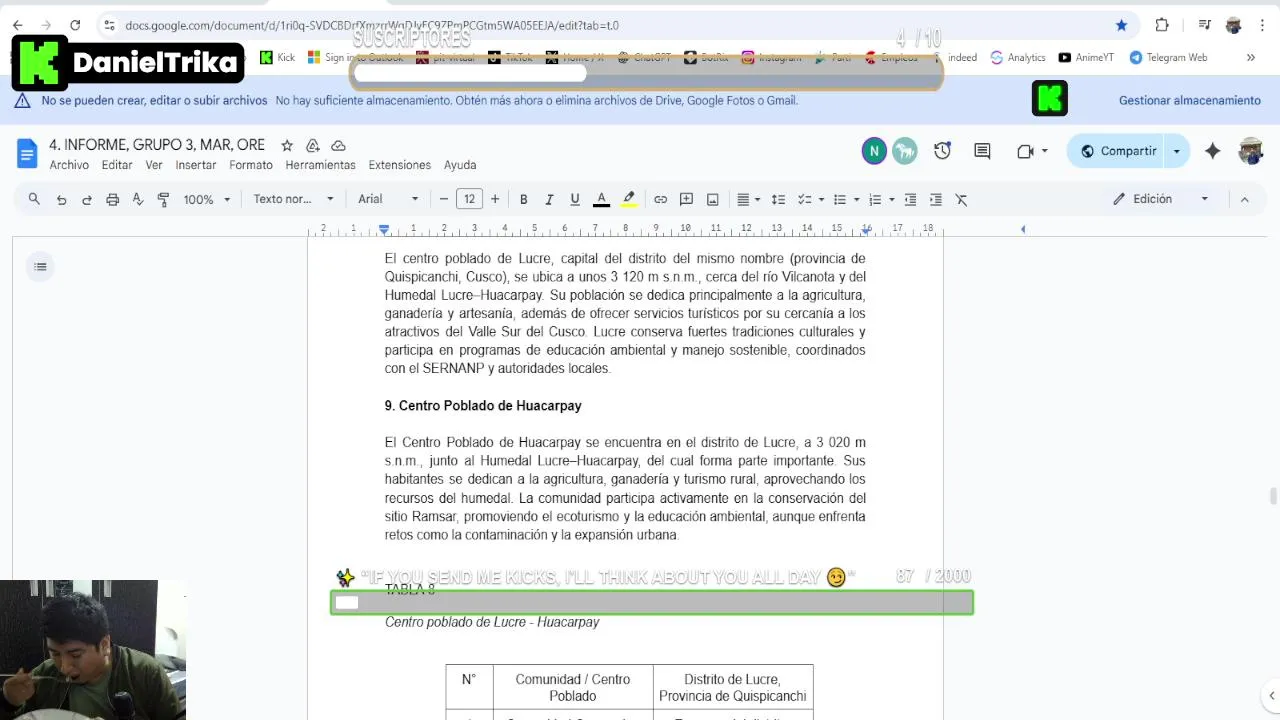Print the document
The image size is (1280, 720).
pos(113,199)
